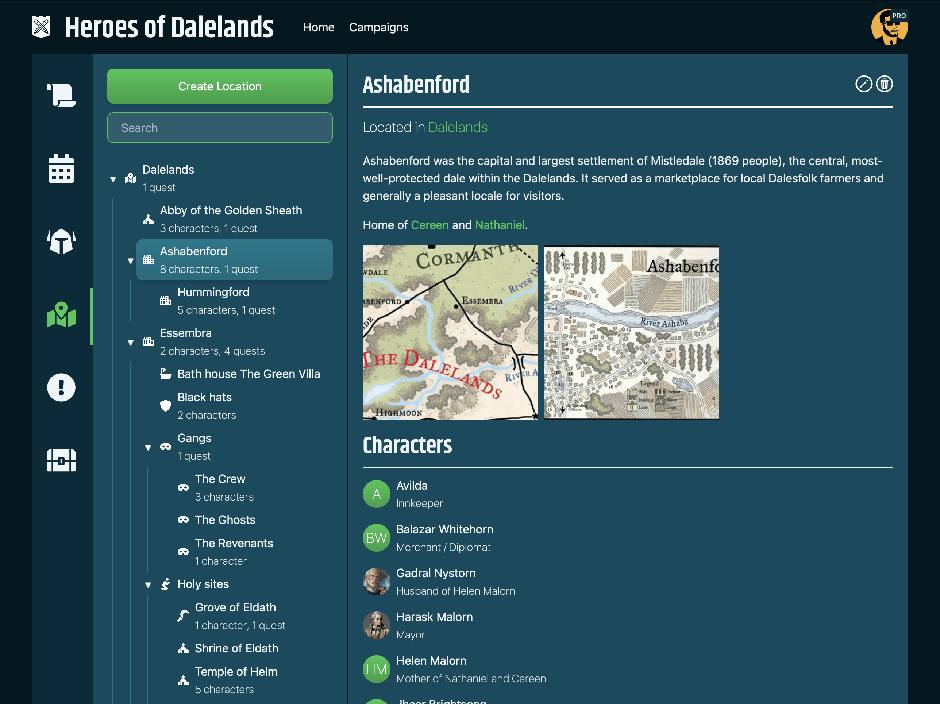The width and height of the screenshot is (940, 704).
Task: Click the trash delete icon for Ashabenford
Action: (885, 84)
